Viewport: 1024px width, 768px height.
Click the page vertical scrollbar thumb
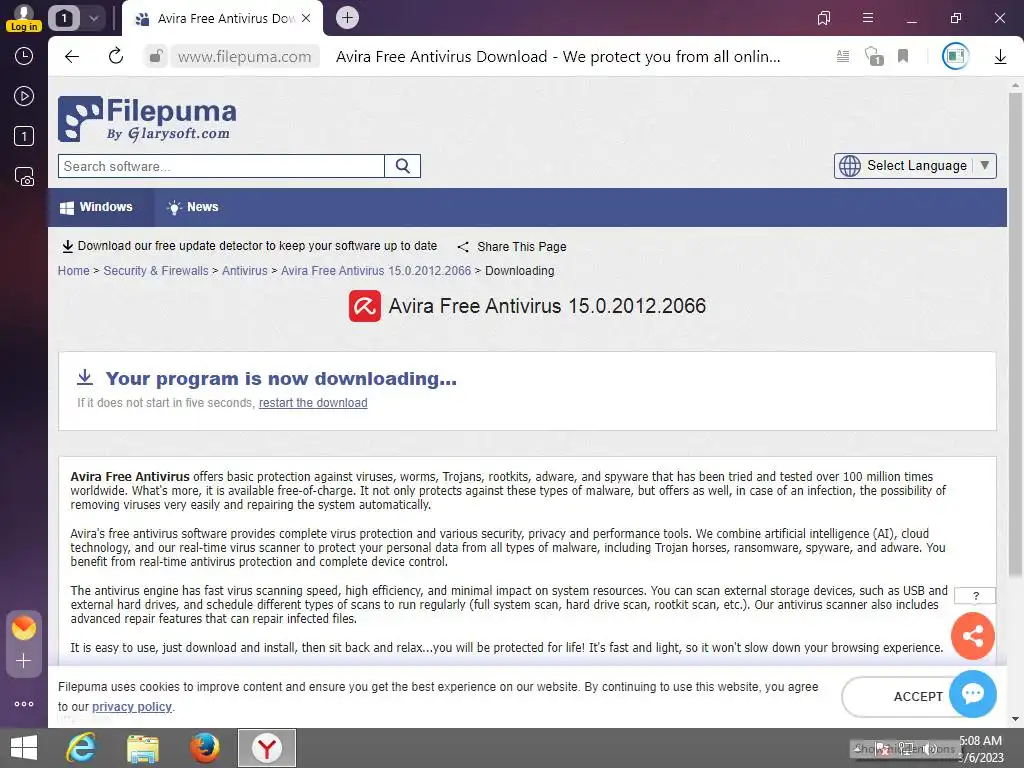click(1015, 334)
